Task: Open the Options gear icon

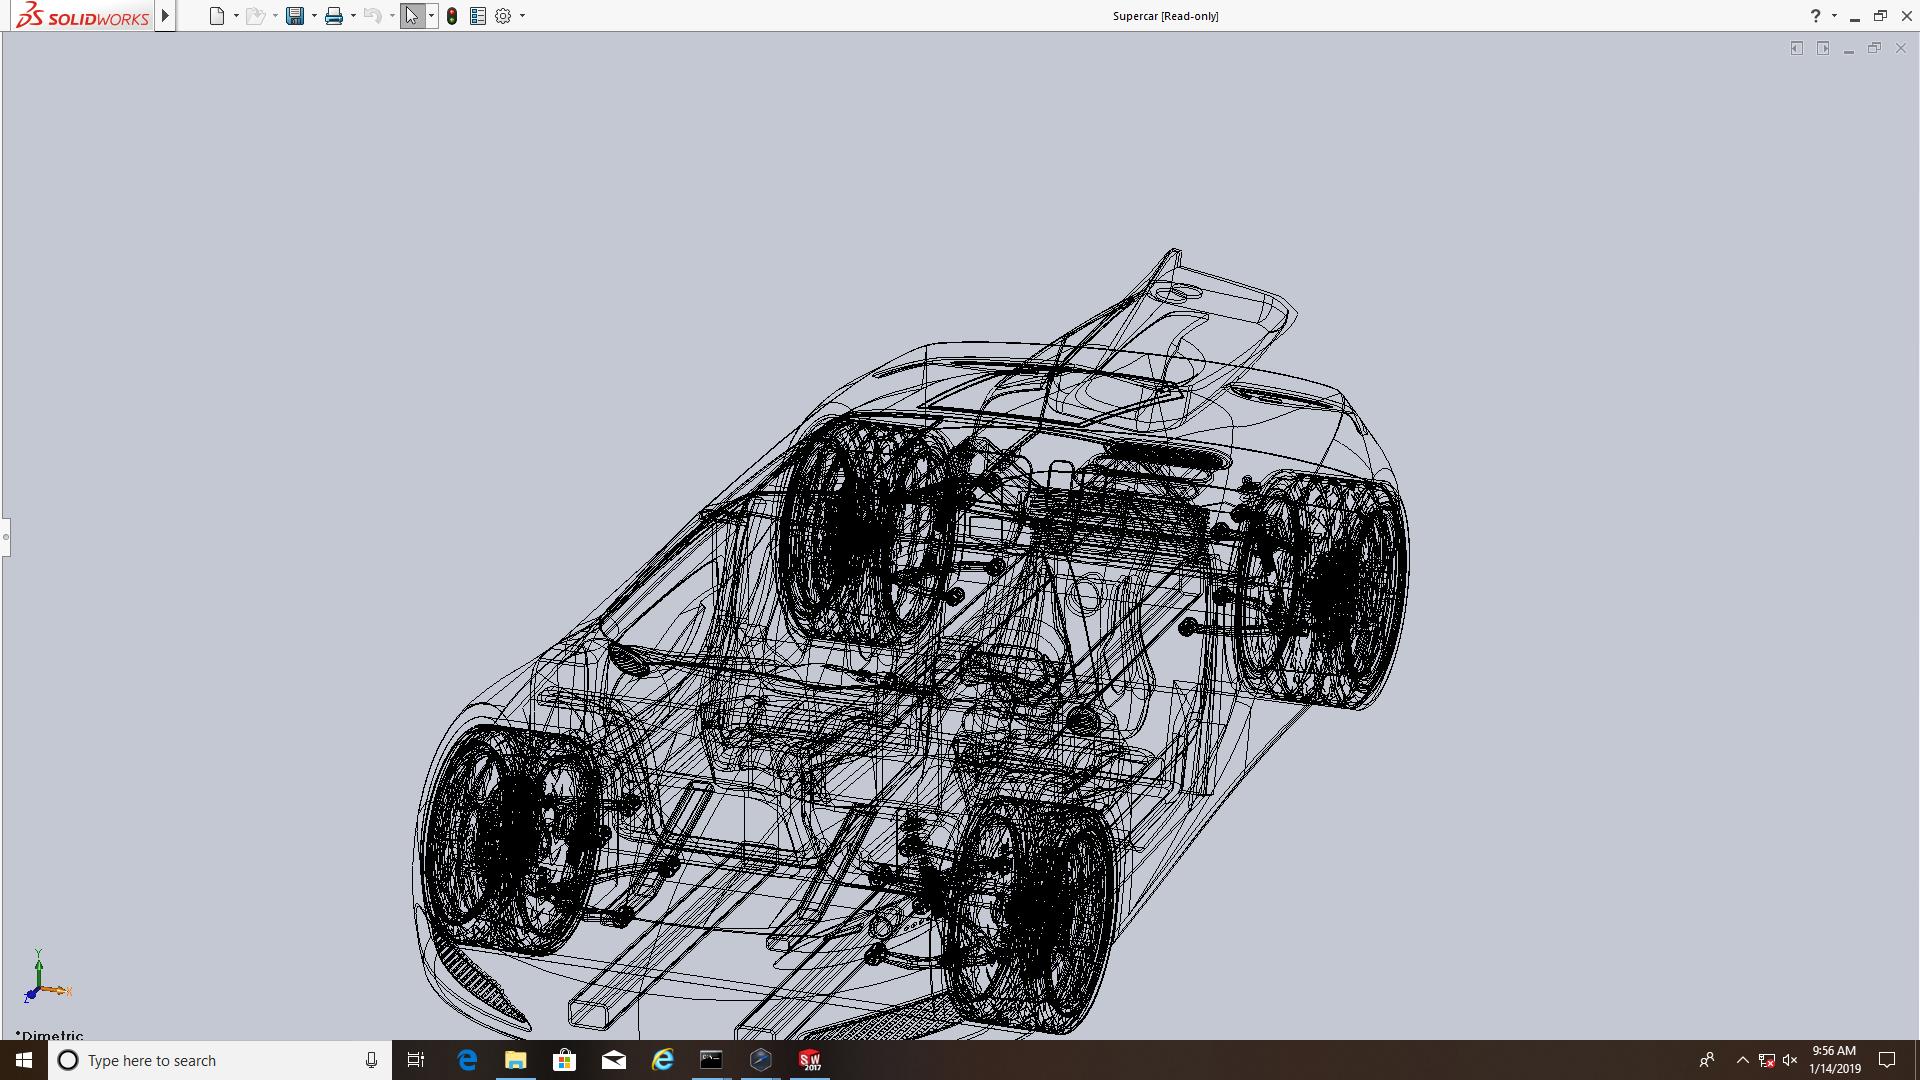Action: (x=503, y=16)
